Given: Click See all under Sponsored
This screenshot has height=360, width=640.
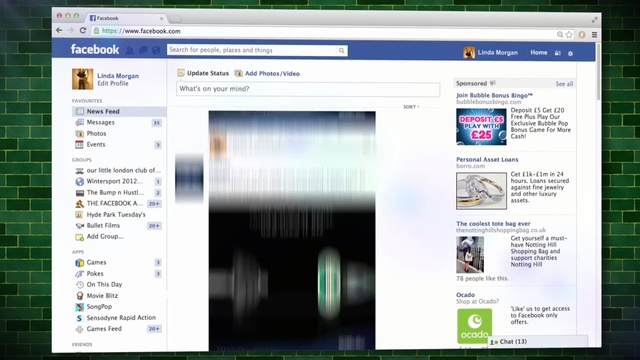Looking at the screenshot, I should 564,84.
